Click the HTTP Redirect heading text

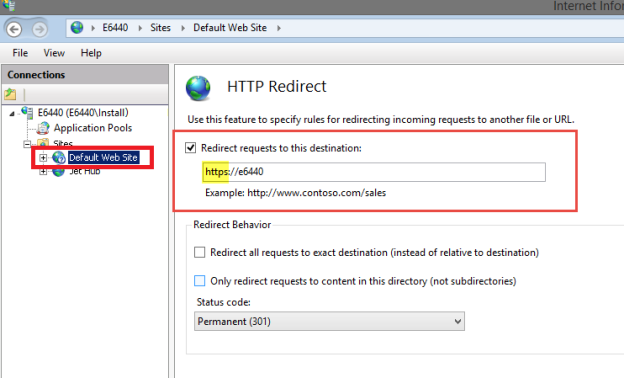pos(277,86)
